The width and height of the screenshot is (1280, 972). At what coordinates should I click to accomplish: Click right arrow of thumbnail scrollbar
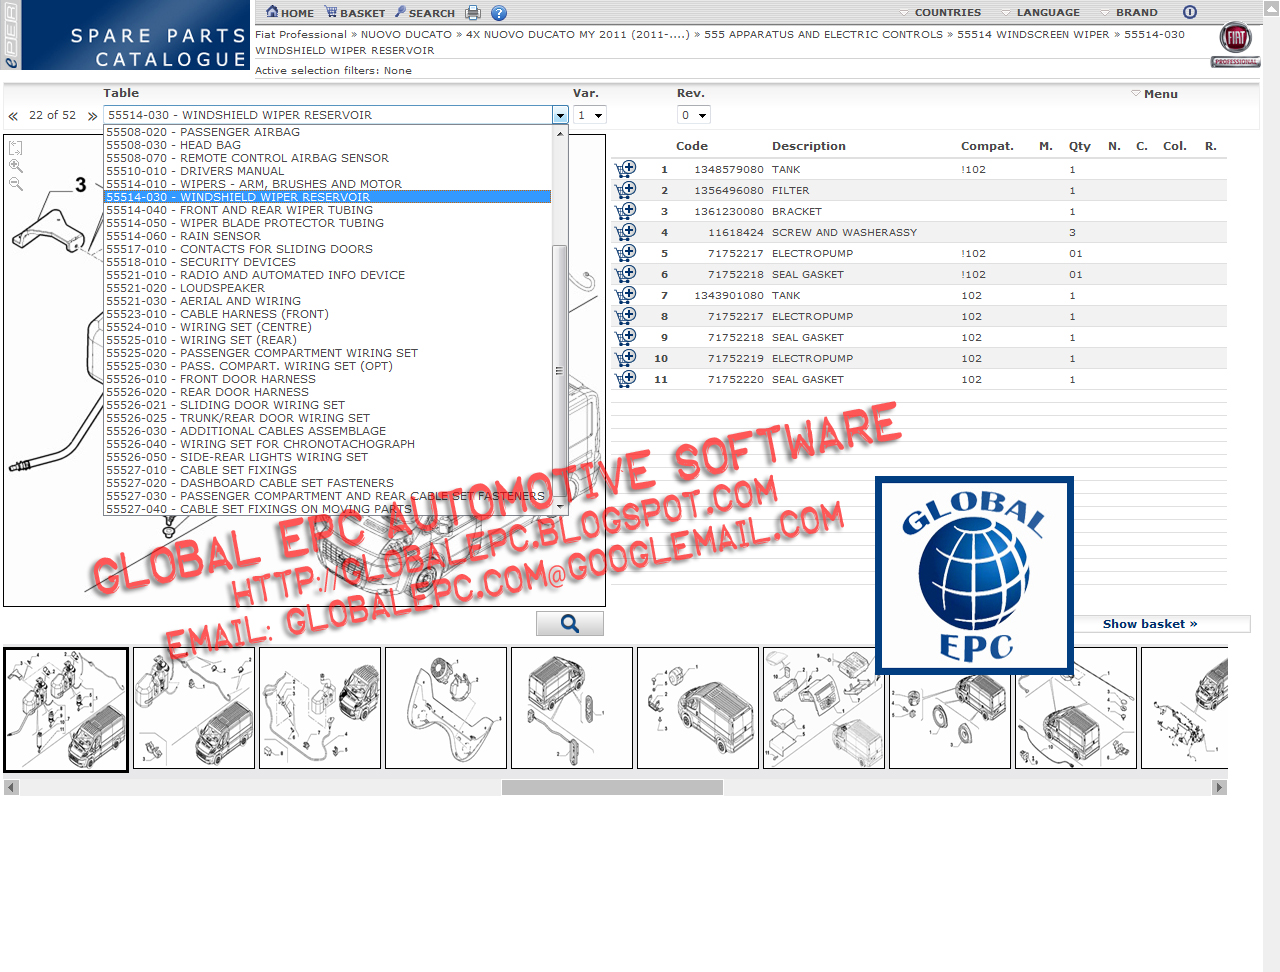tap(1219, 788)
